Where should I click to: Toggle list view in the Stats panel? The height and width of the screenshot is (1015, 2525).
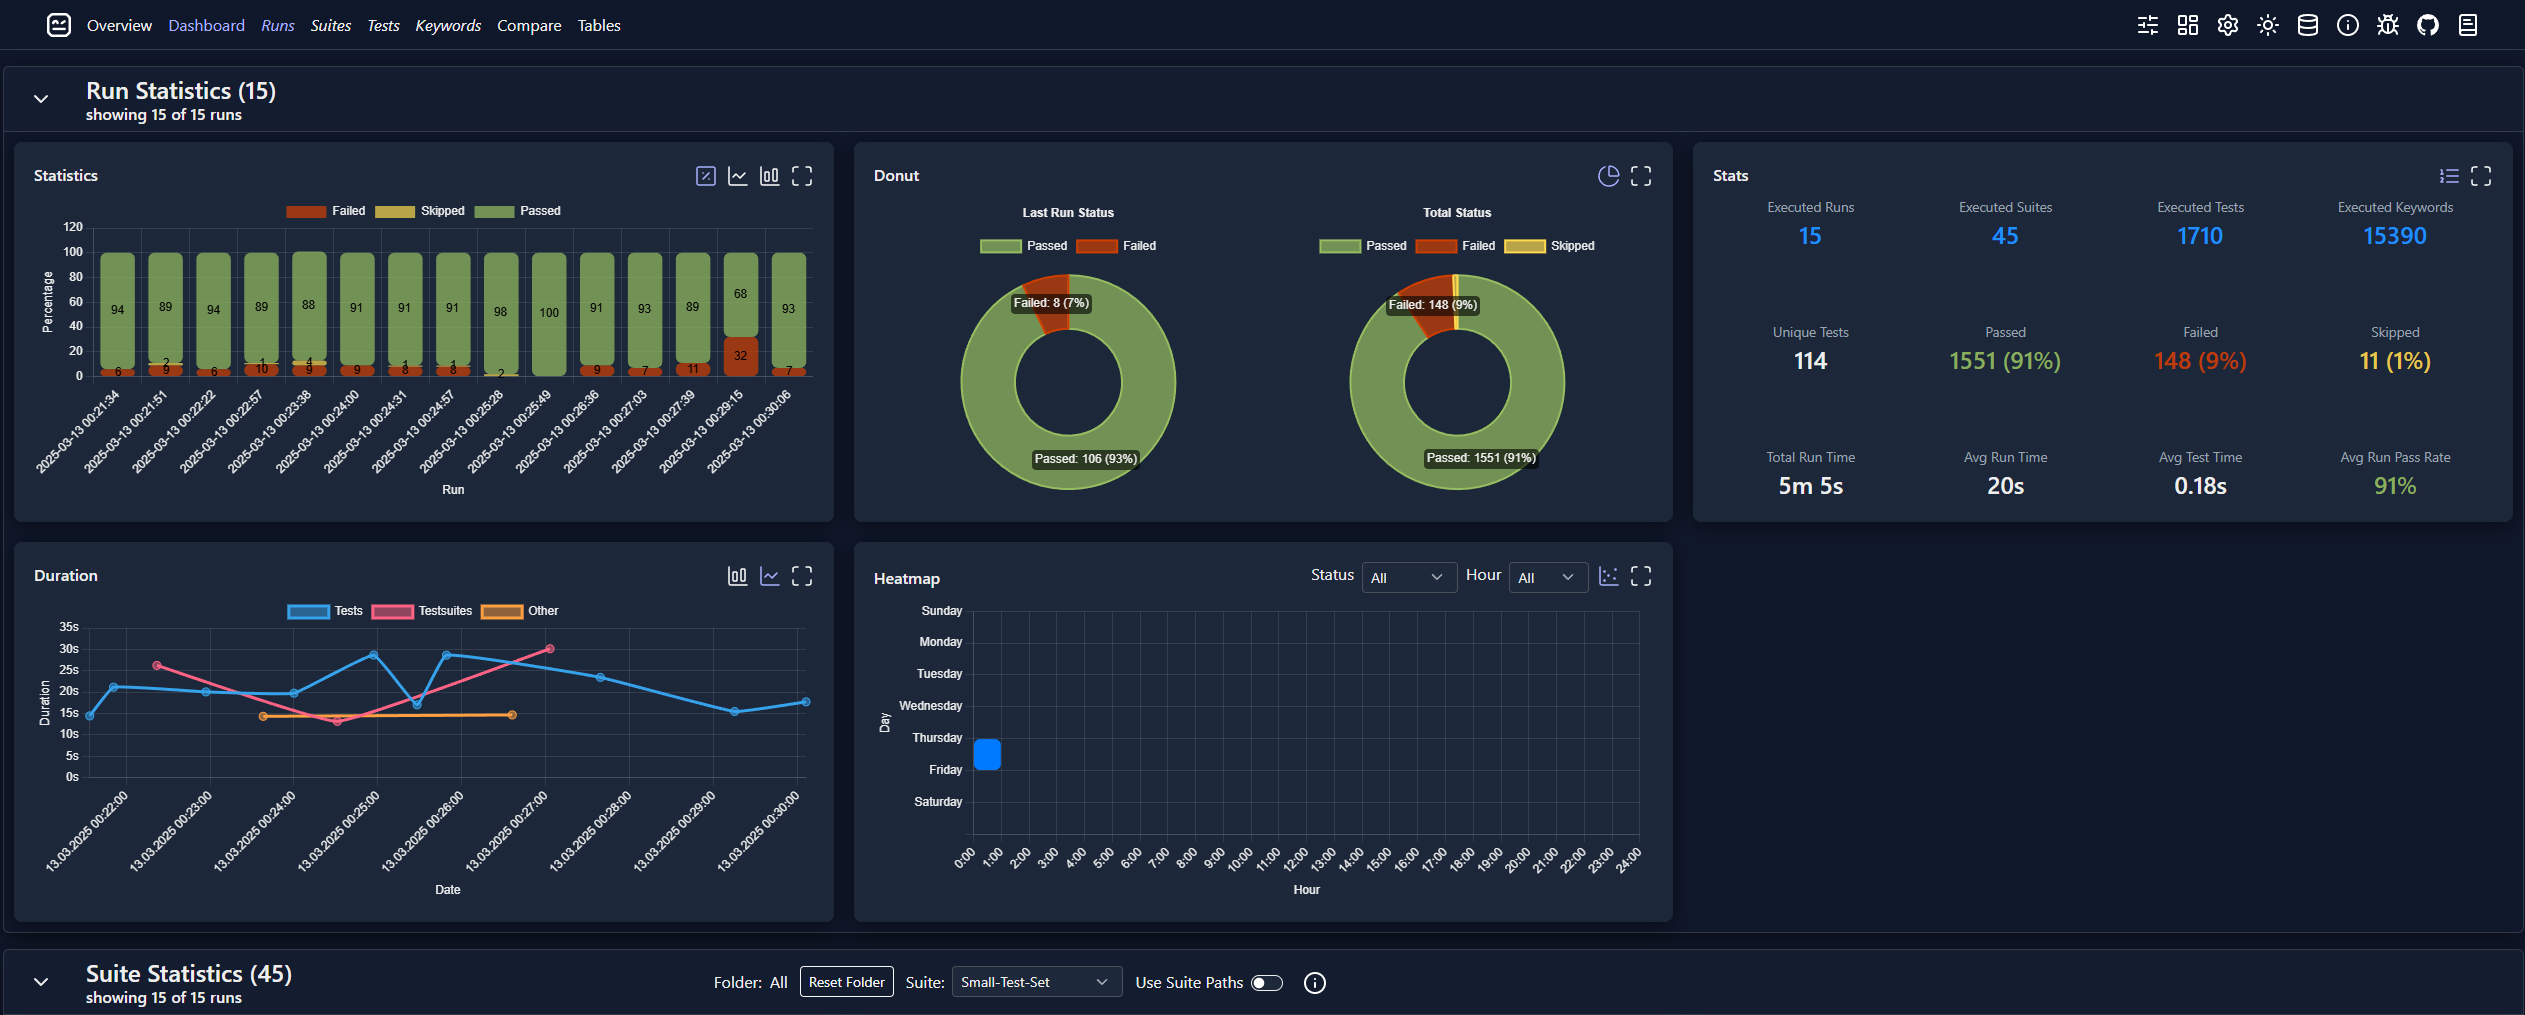[x=2449, y=175]
